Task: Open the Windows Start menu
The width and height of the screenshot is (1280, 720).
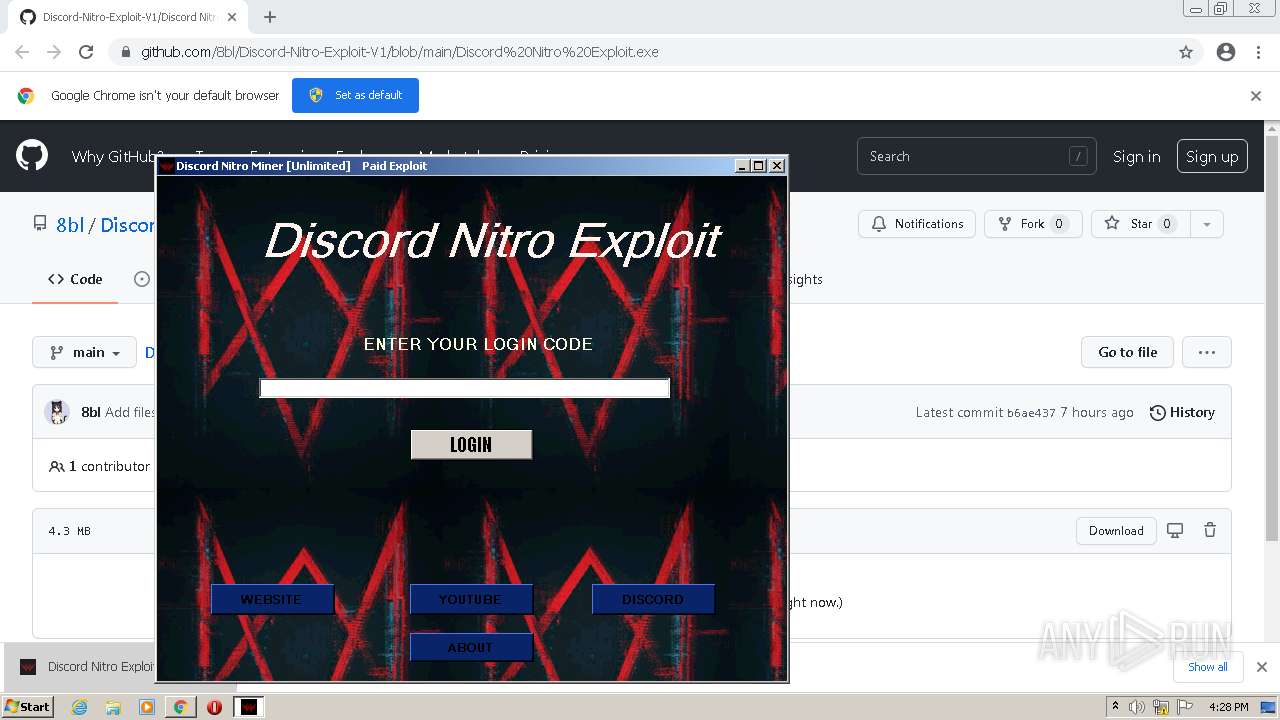Action: coord(28,707)
